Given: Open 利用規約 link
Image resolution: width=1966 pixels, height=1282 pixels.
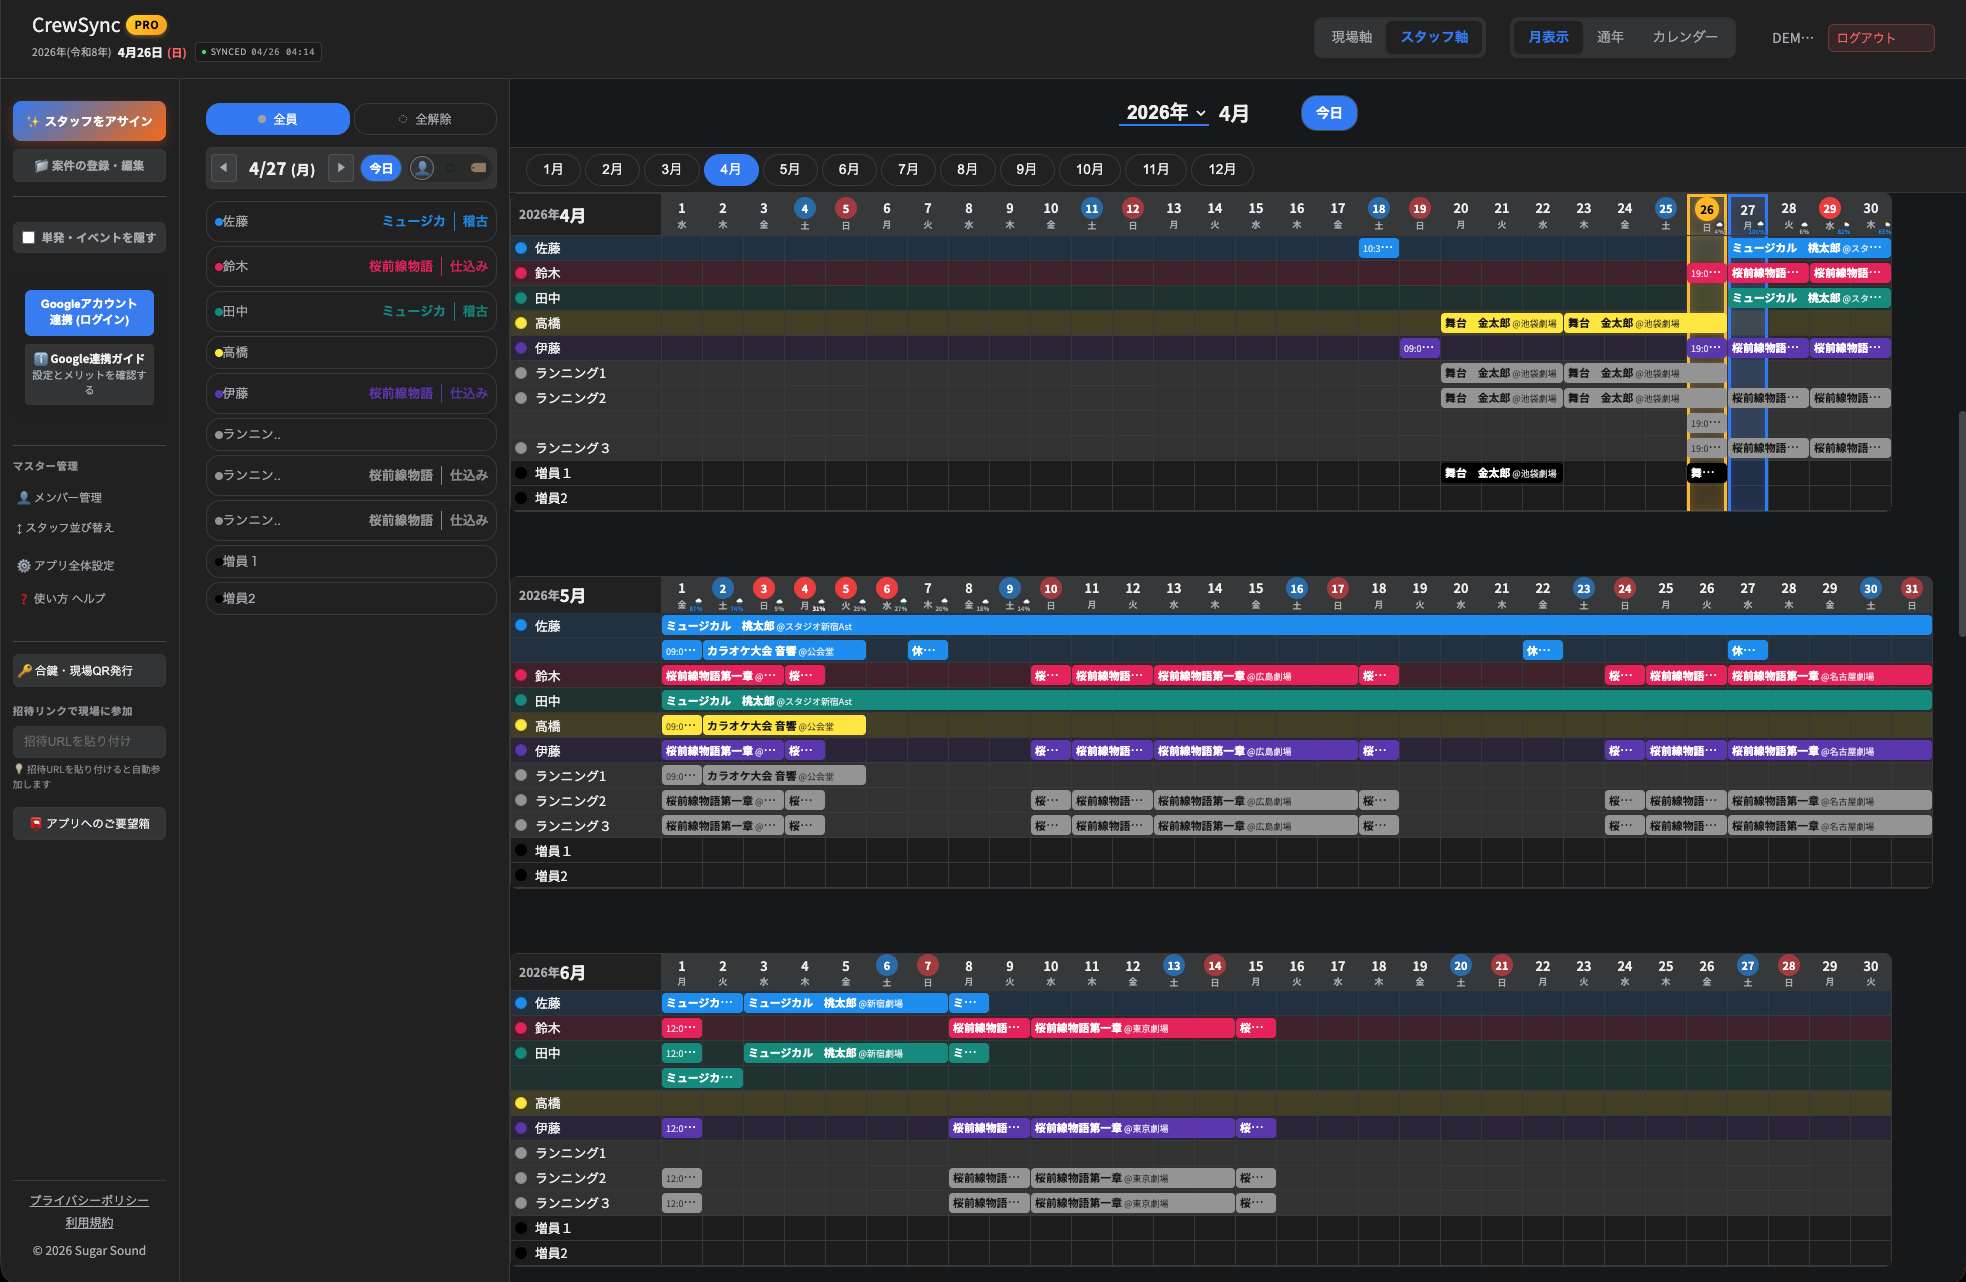Looking at the screenshot, I should click(x=89, y=1222).
